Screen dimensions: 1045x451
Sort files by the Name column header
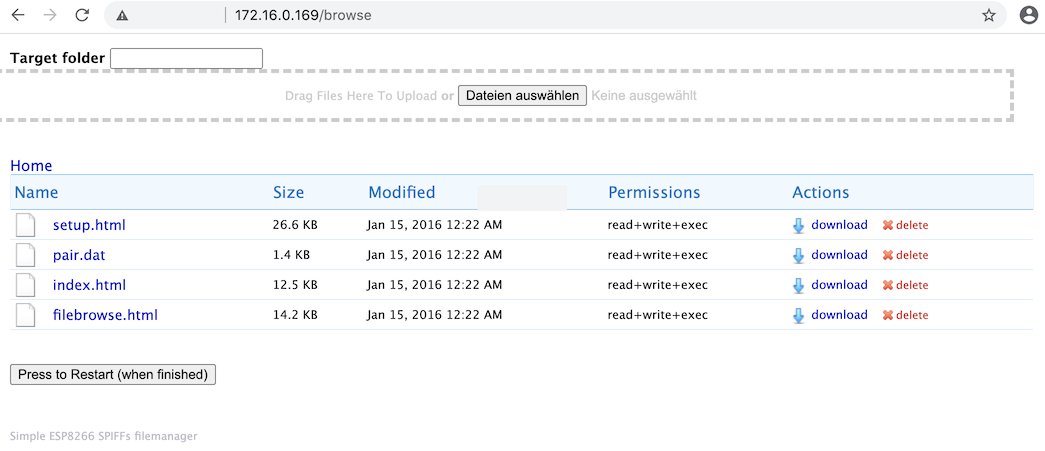(37, 193)
